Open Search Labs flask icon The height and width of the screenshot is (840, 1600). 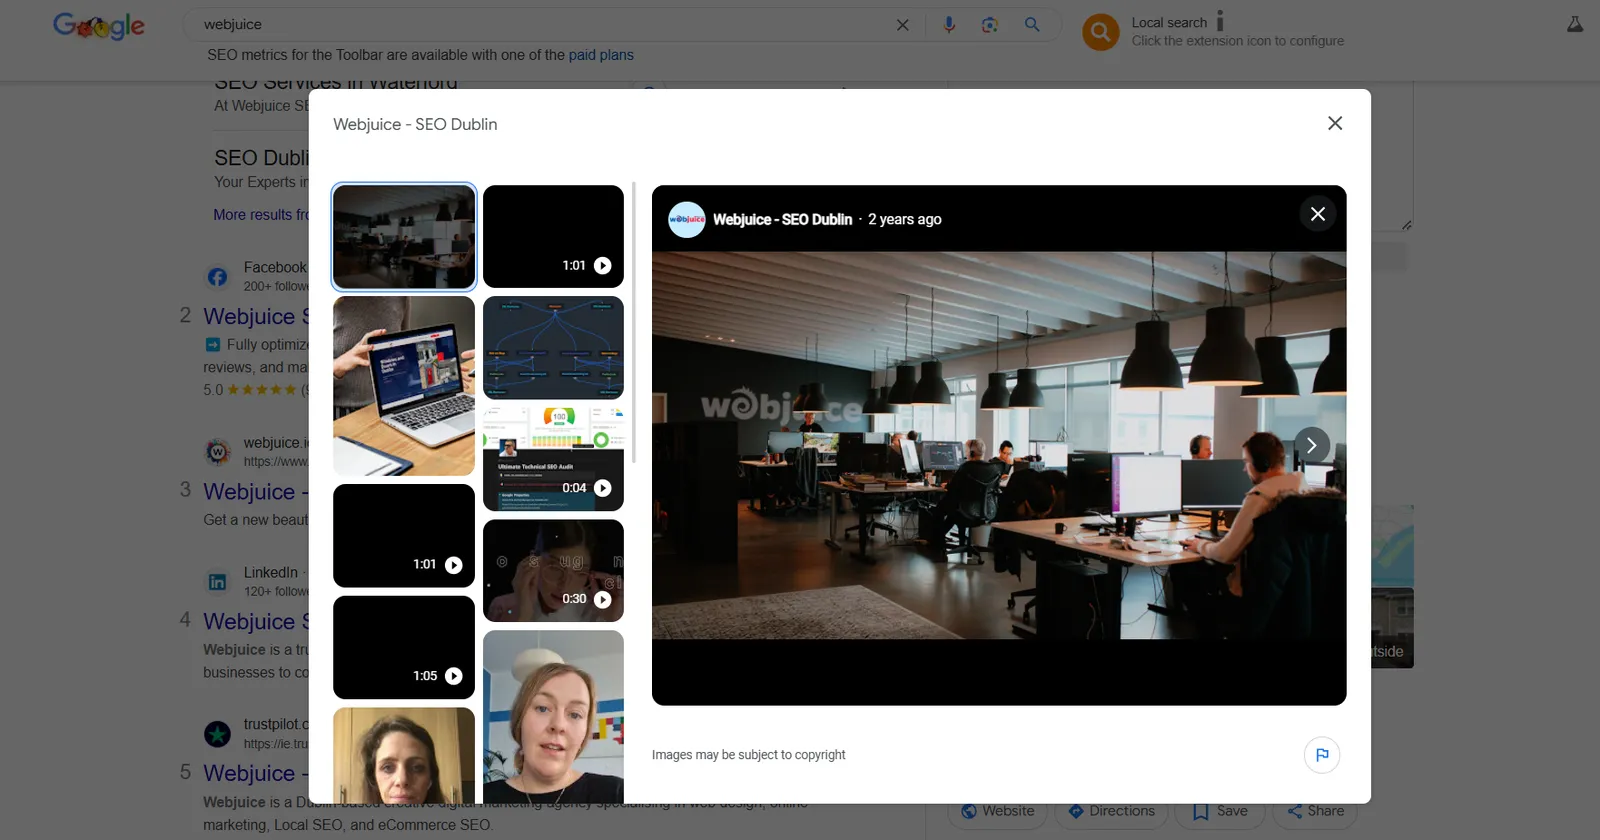(1575, 25)
